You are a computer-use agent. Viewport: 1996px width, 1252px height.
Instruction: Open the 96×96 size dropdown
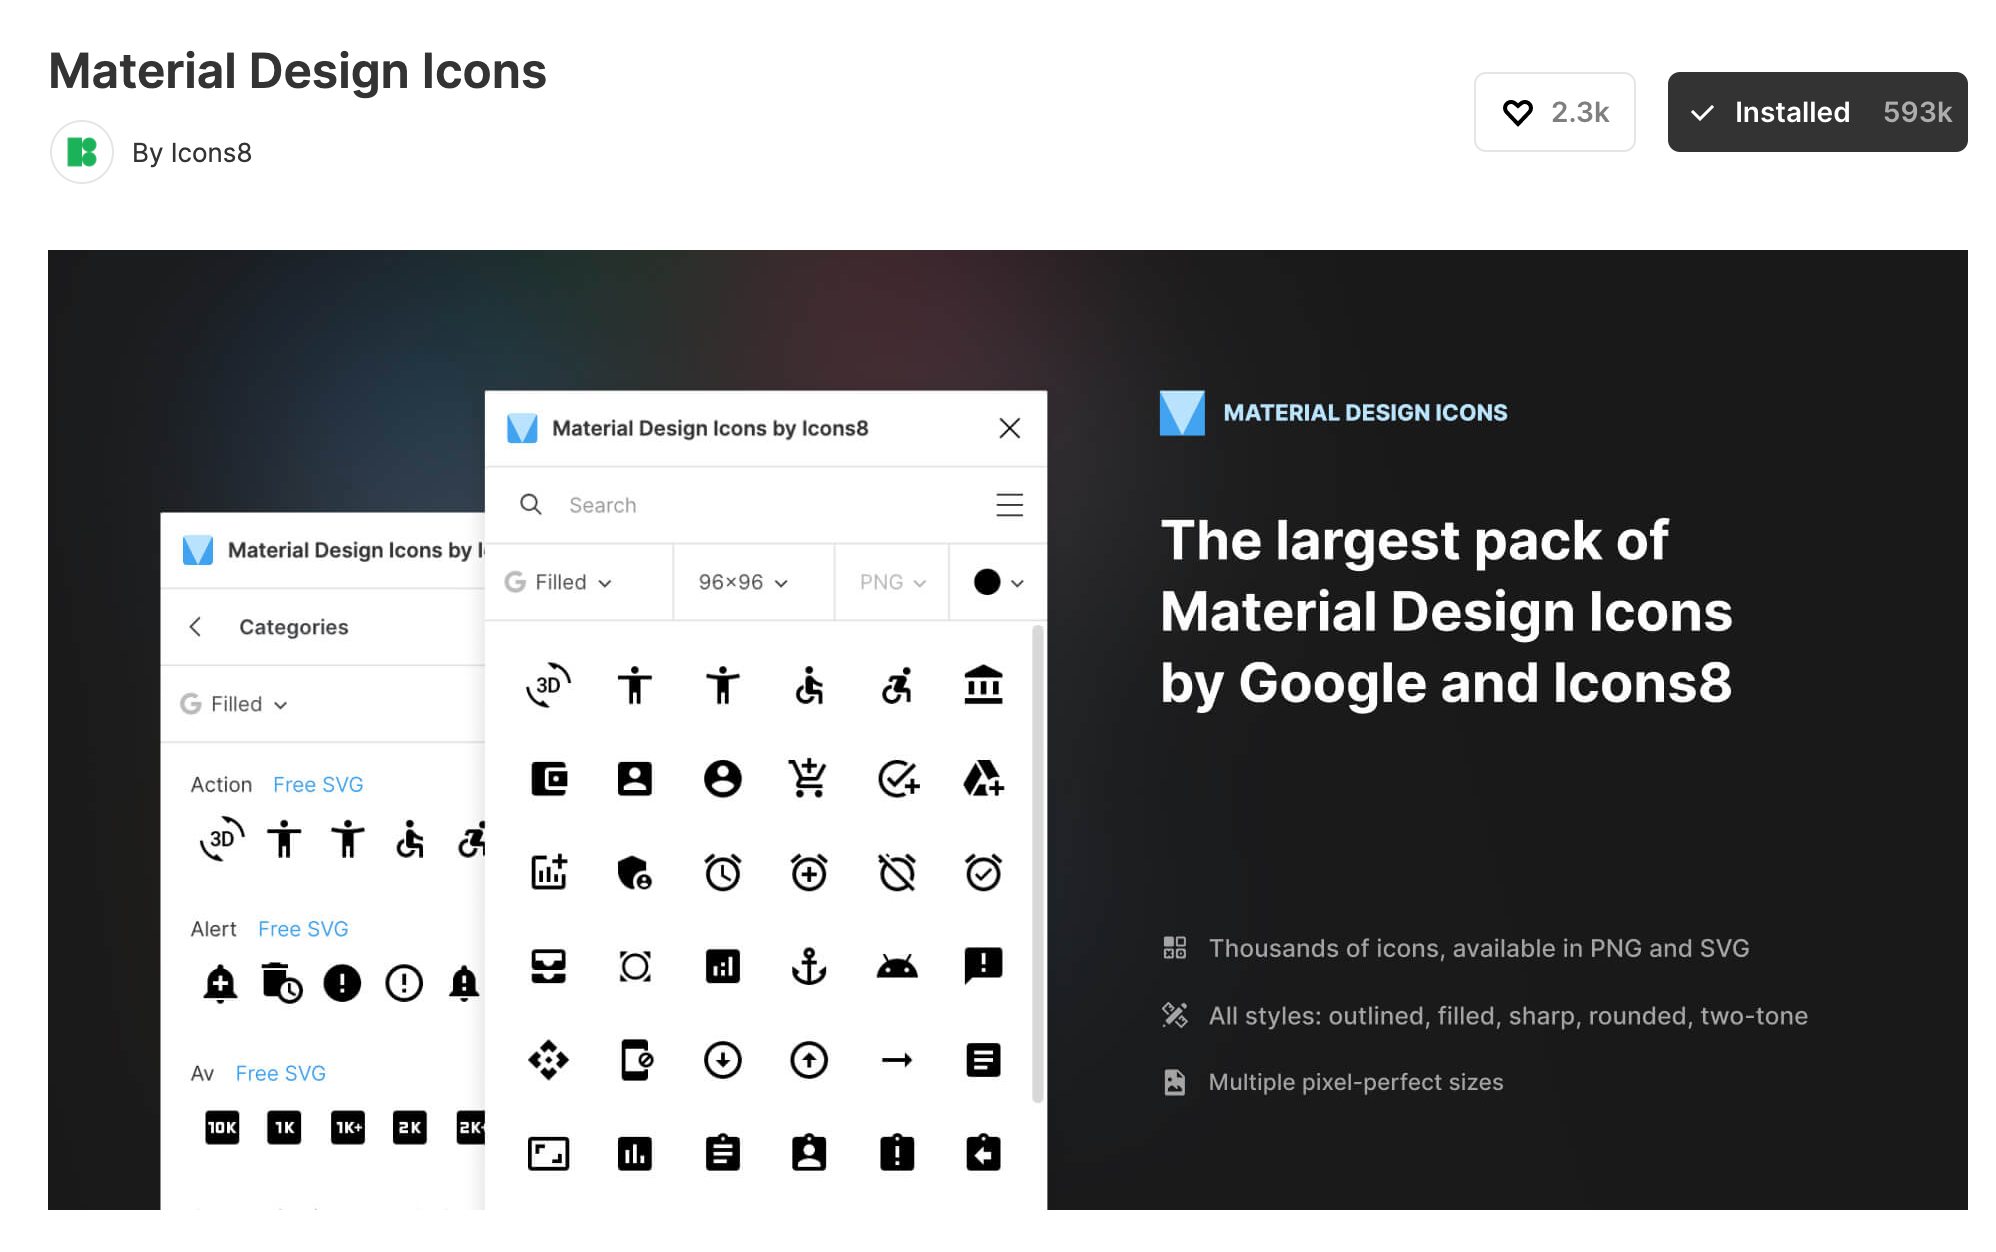743,582
